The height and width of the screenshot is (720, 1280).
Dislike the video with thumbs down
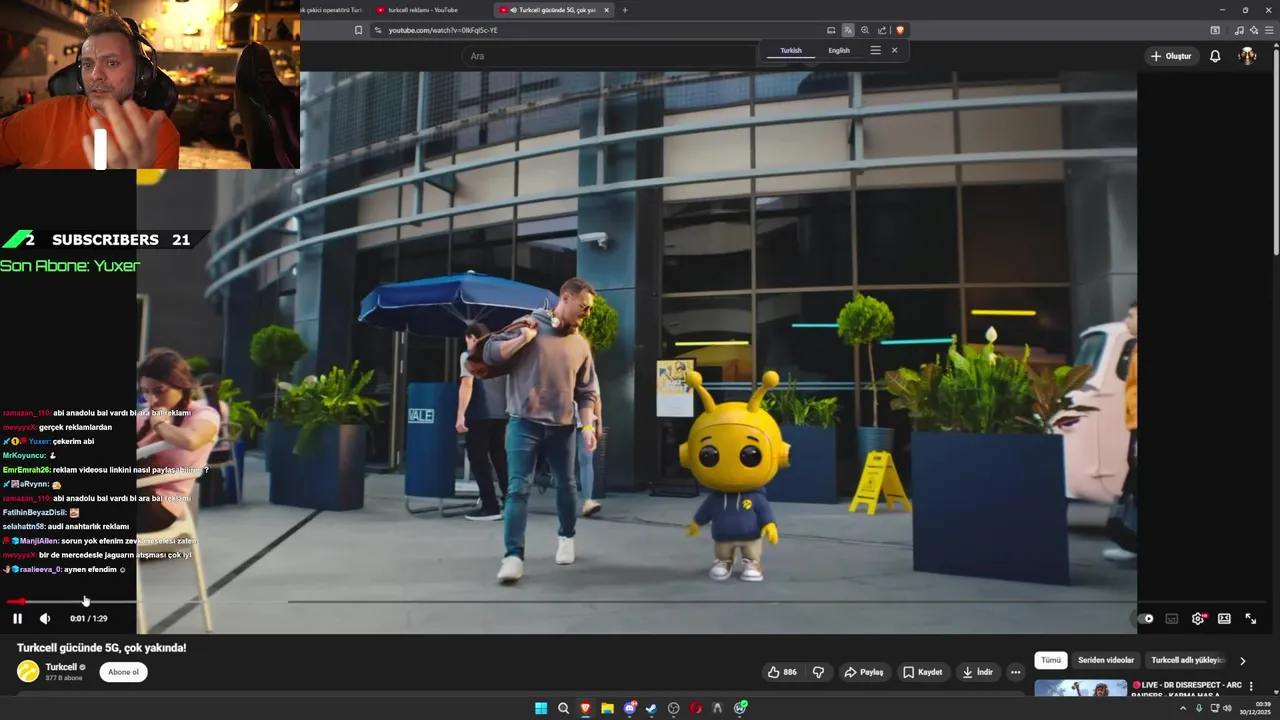(x=818, y=672)
